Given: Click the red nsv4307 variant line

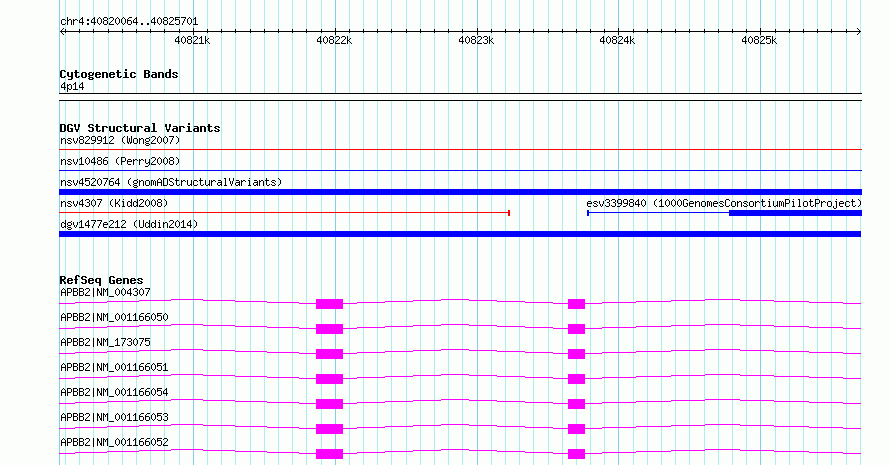Looking at the screenshot, I should (284, 213).
